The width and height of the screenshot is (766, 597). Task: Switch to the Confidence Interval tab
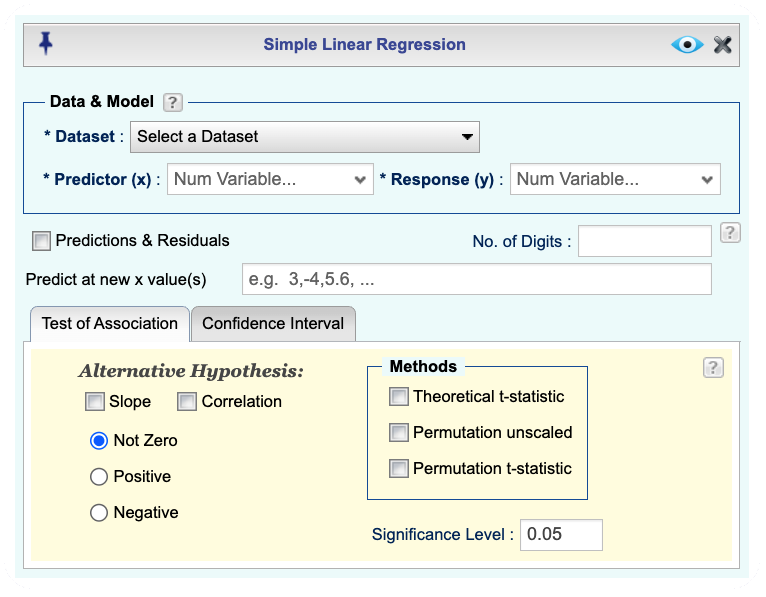tap(273, 323)
